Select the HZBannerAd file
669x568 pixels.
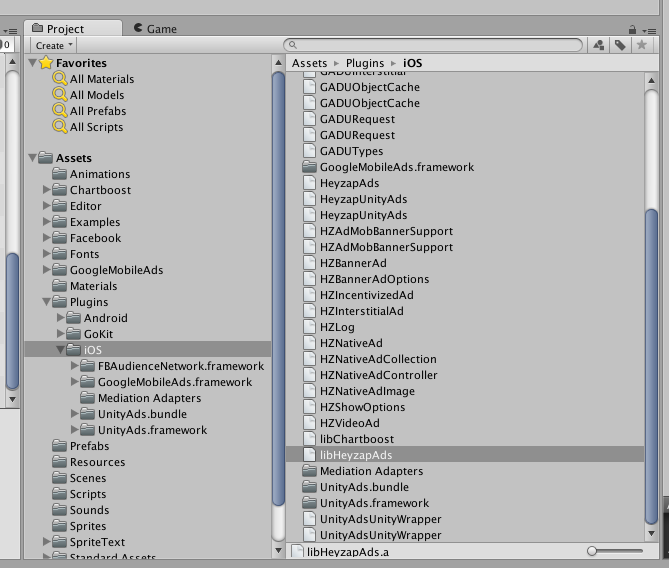point(353,263)
